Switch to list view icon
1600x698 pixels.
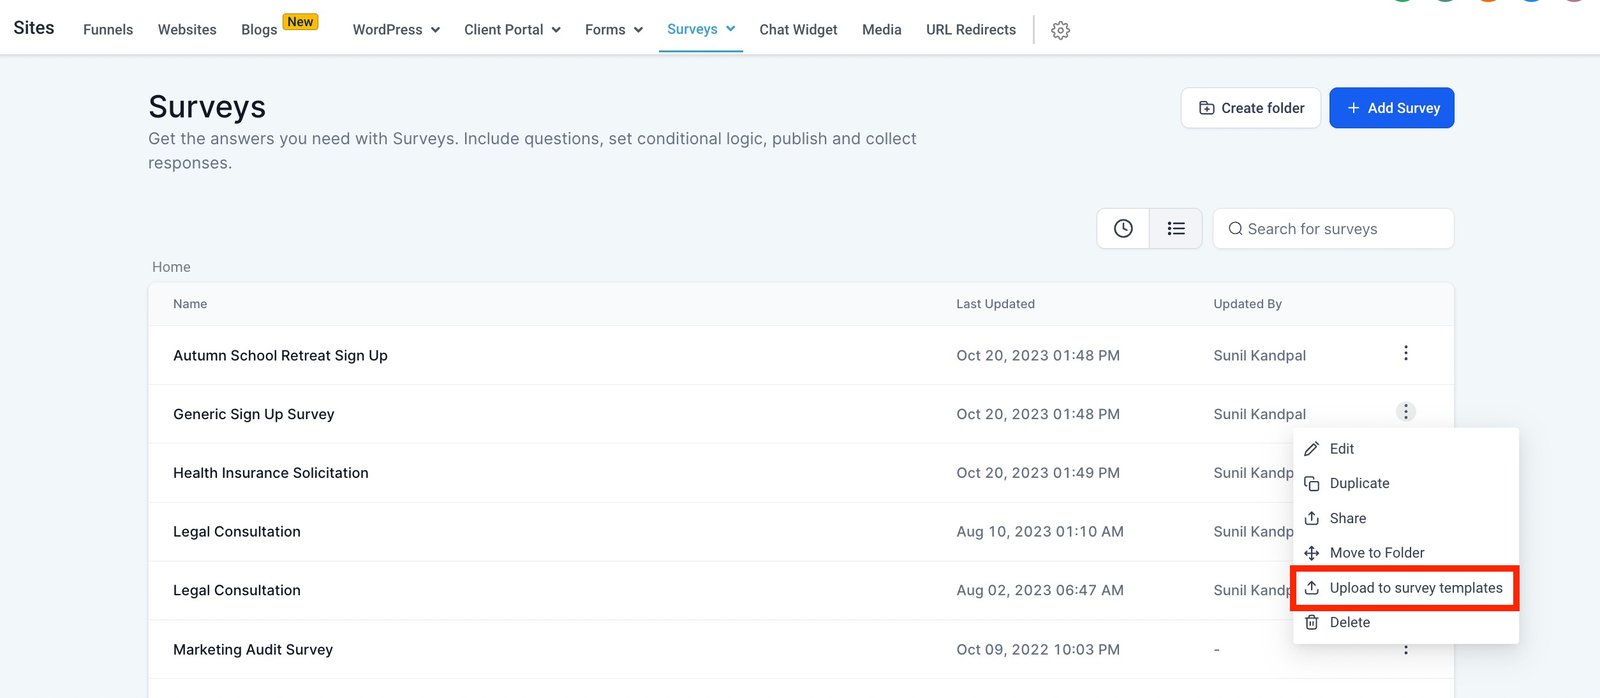tap(1176, 229)
